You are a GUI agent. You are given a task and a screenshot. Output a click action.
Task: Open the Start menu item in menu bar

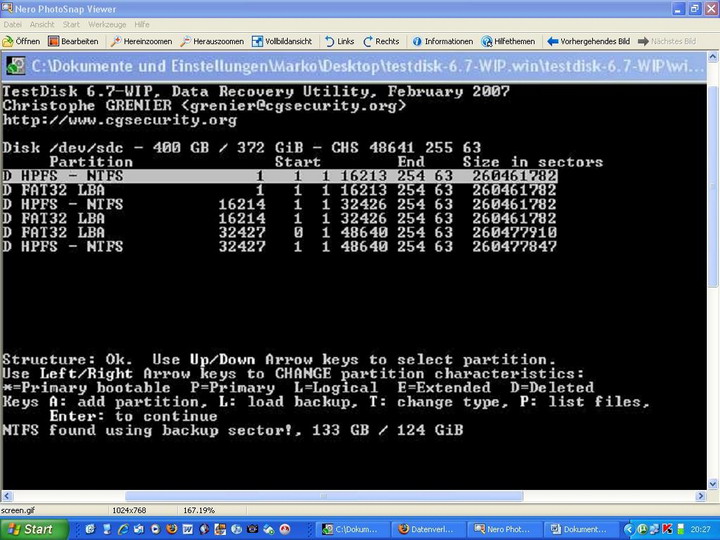[71, 24]
